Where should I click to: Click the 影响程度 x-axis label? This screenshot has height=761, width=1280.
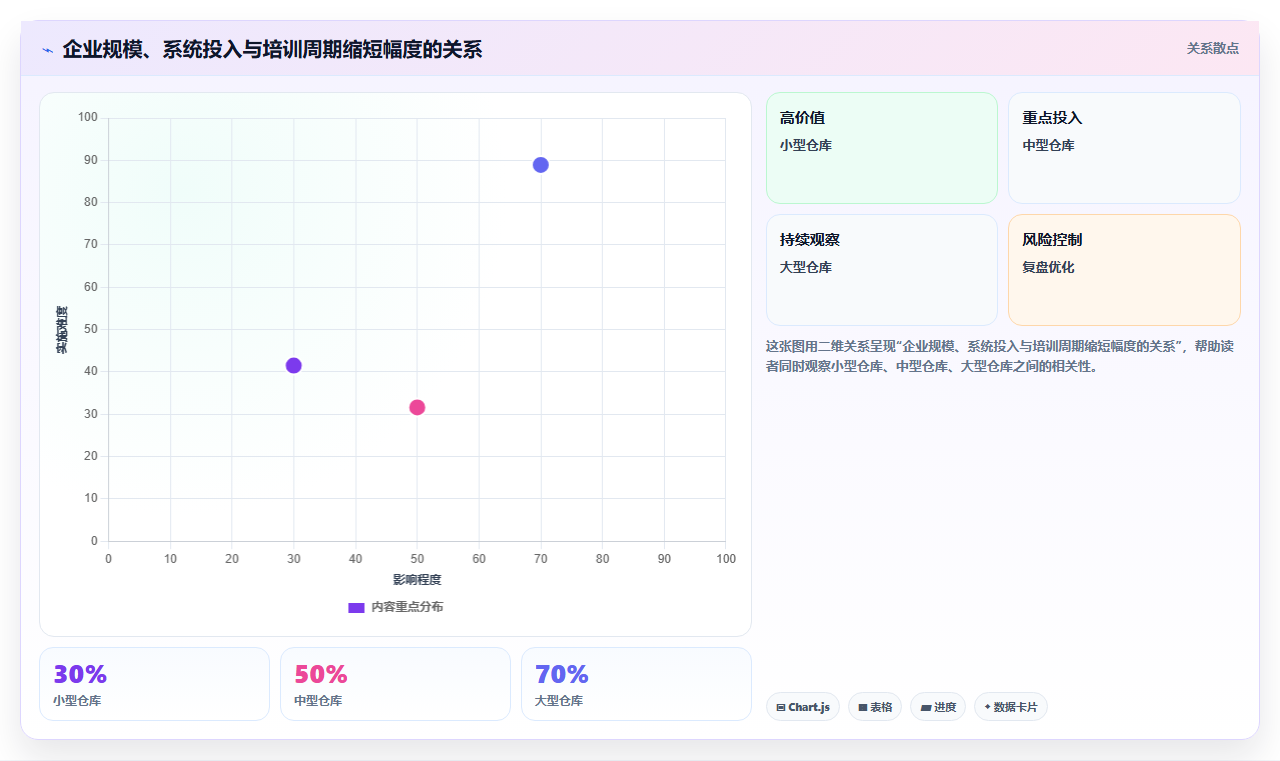[417, 580]
